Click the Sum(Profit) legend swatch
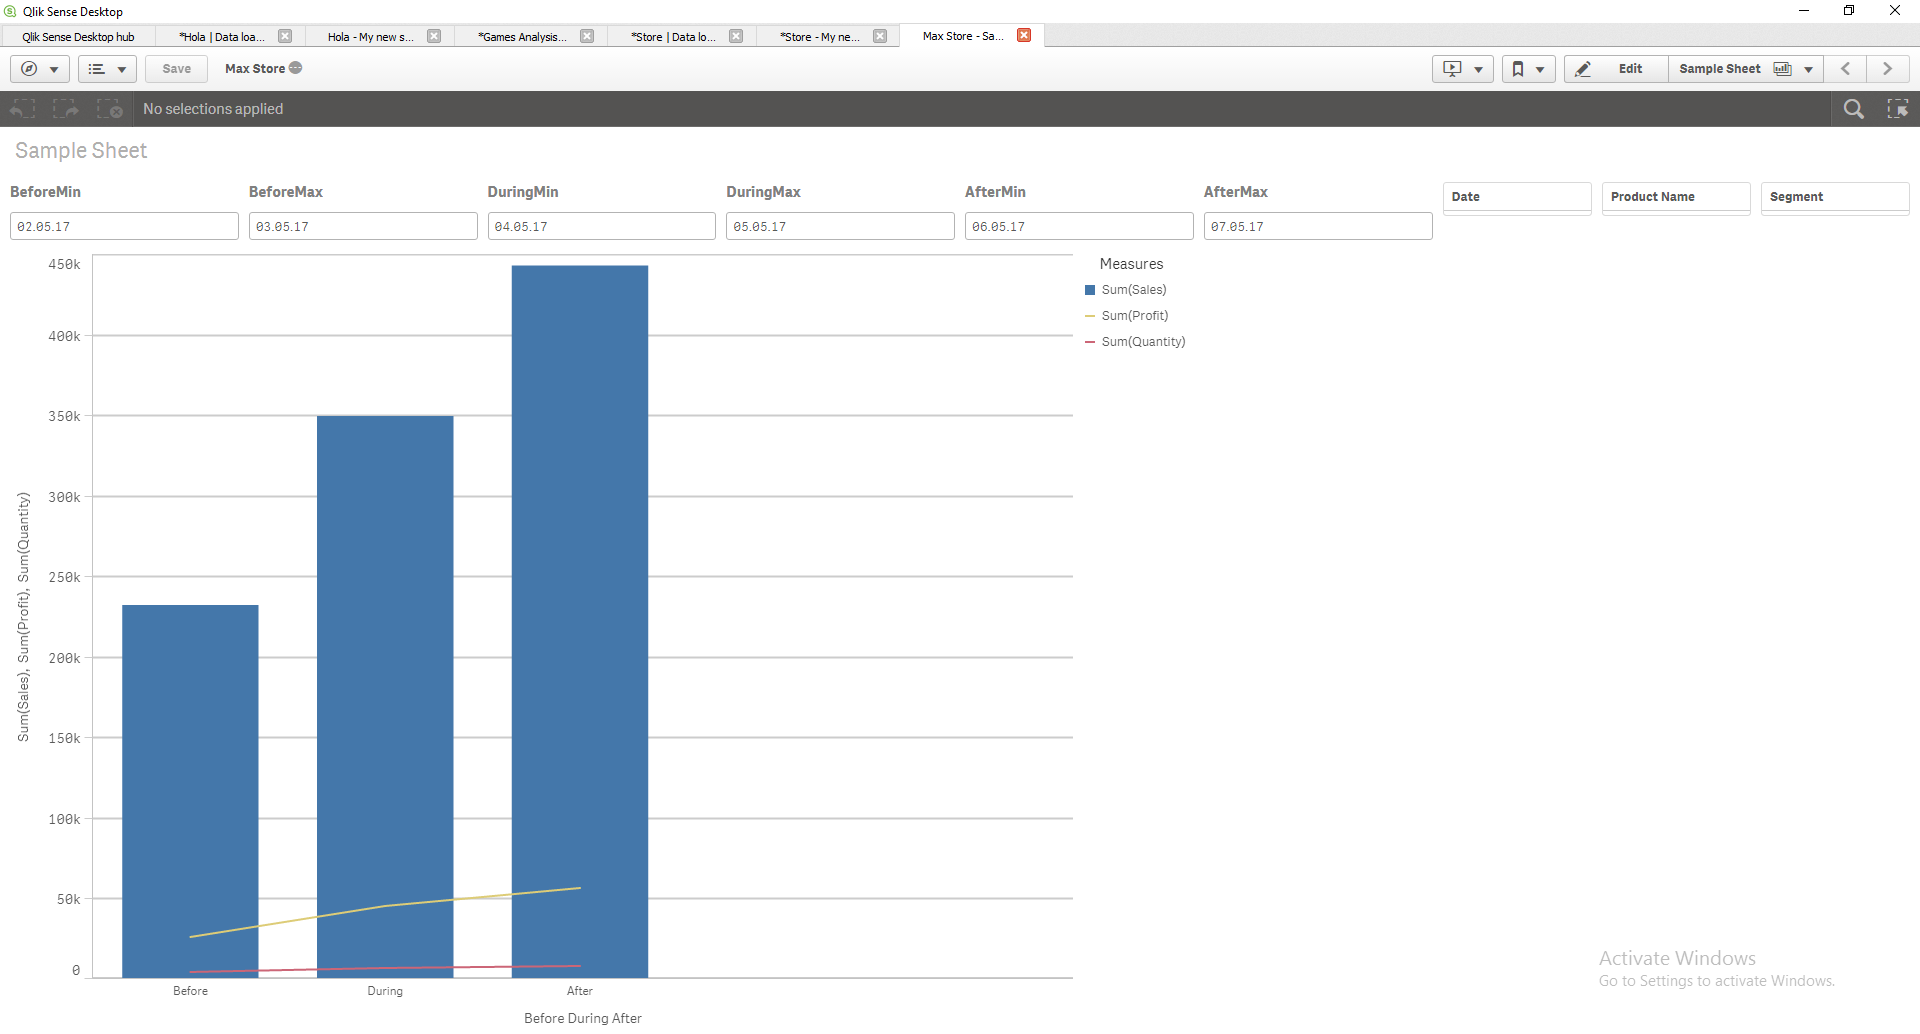 point(1090,316)
